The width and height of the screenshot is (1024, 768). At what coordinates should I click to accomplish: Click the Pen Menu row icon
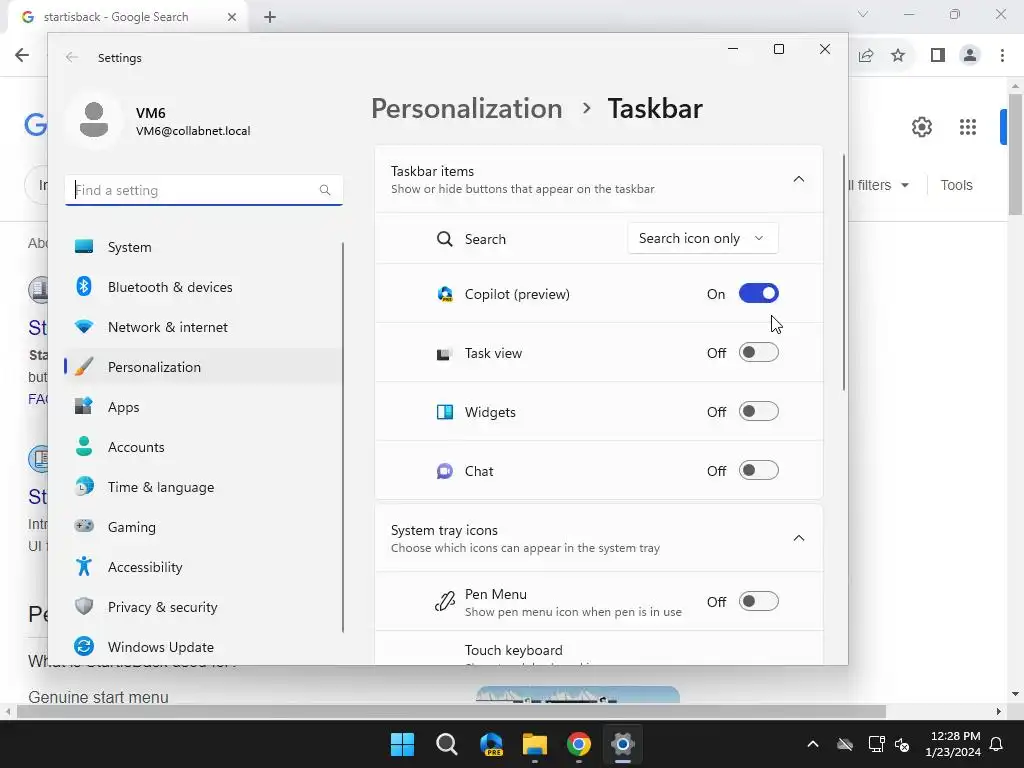[x=445, y=601]
